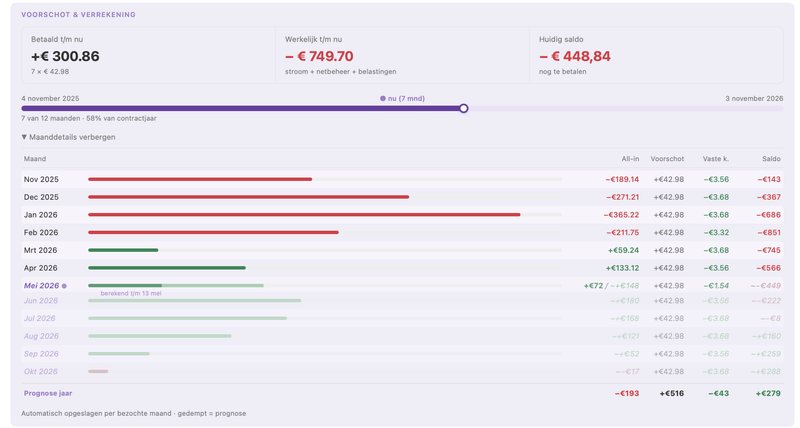Open the Mei 2026 current month row
Screen dimensions: 800x428
click(x=402, y=286)
